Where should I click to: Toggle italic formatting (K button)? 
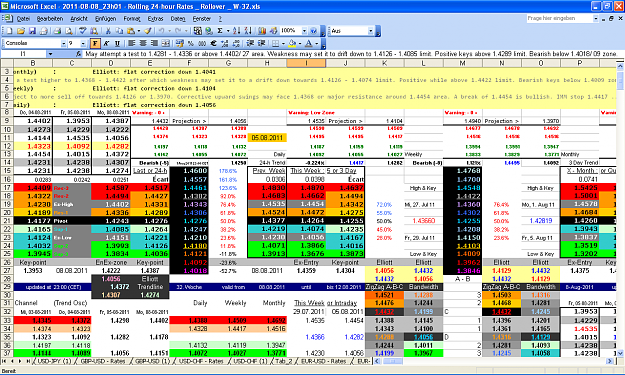(106, 43)
